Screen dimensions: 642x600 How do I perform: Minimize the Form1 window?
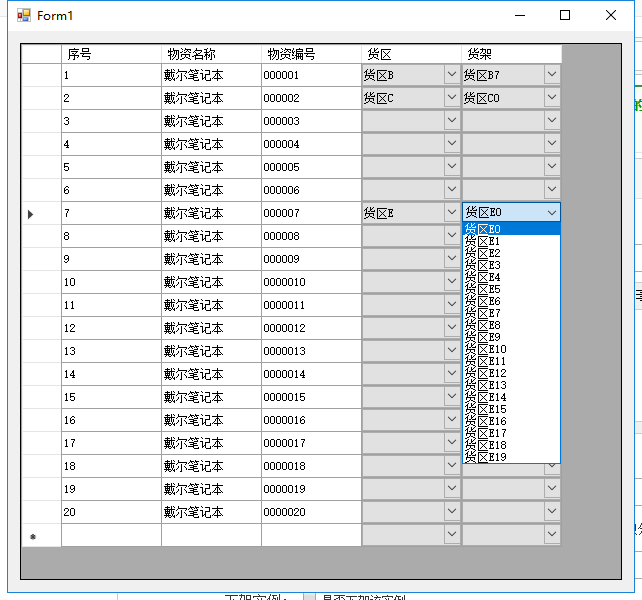pos(520,16)
